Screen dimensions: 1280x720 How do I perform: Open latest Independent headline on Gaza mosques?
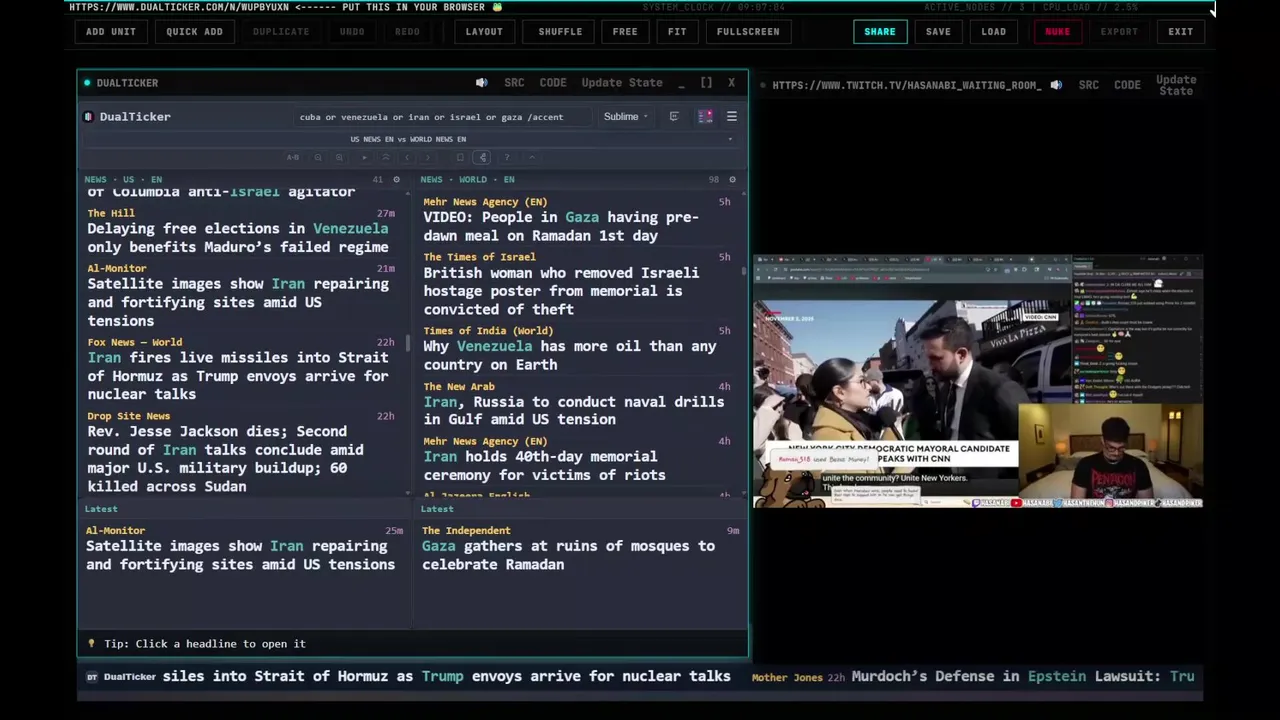pos(568,555)
